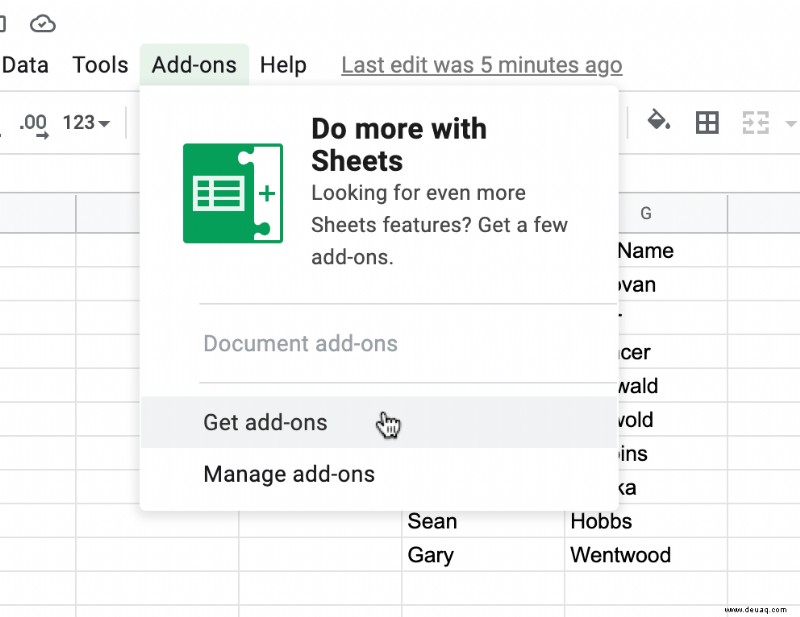Click the 'Looking for even more Sheets features' text

click(x=439, y=225)
